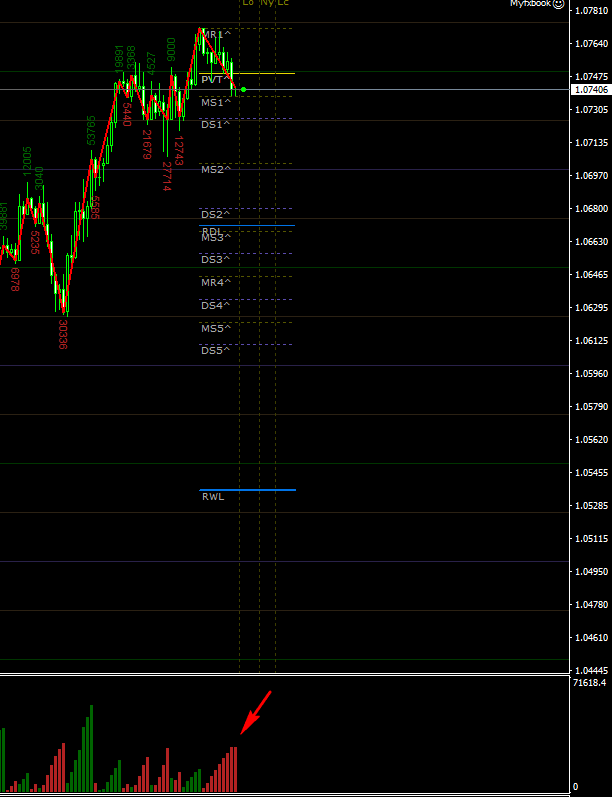Select the DS5^ support label
The height and width of the screenshot is (797, 612).
point(215,350)
